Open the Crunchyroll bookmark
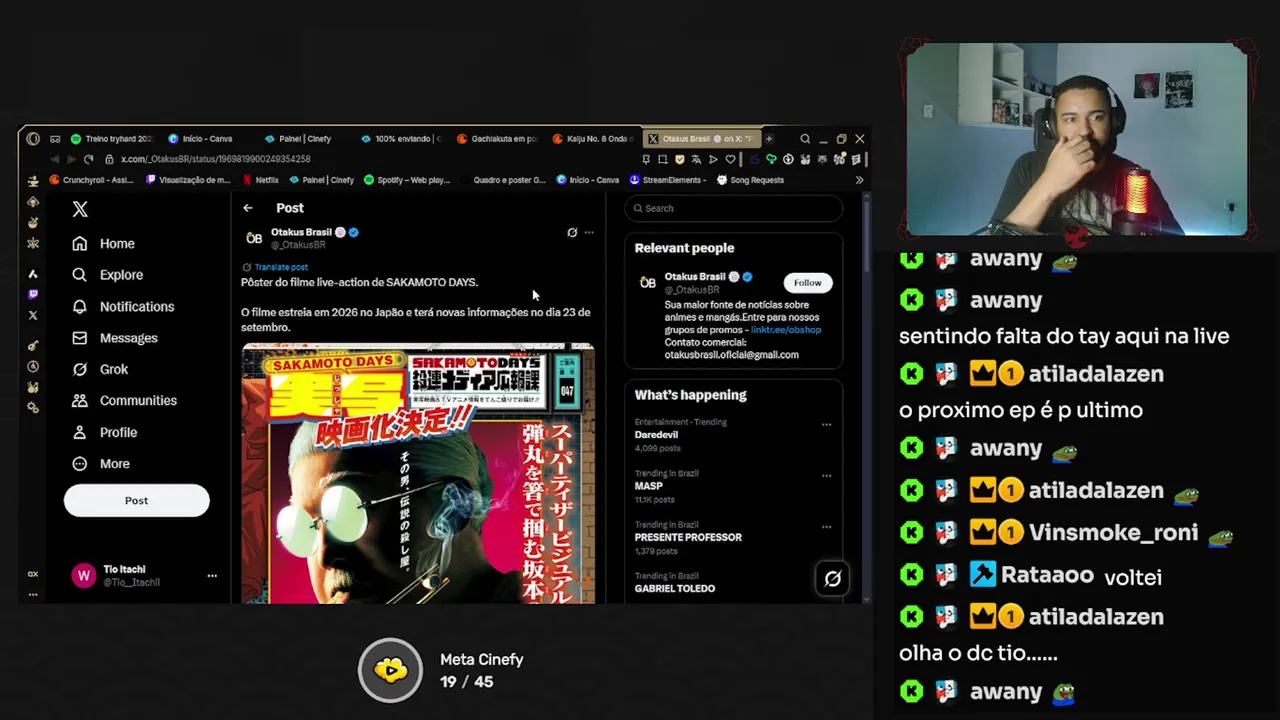1280x720 pixels. click(x=91, y=180)
